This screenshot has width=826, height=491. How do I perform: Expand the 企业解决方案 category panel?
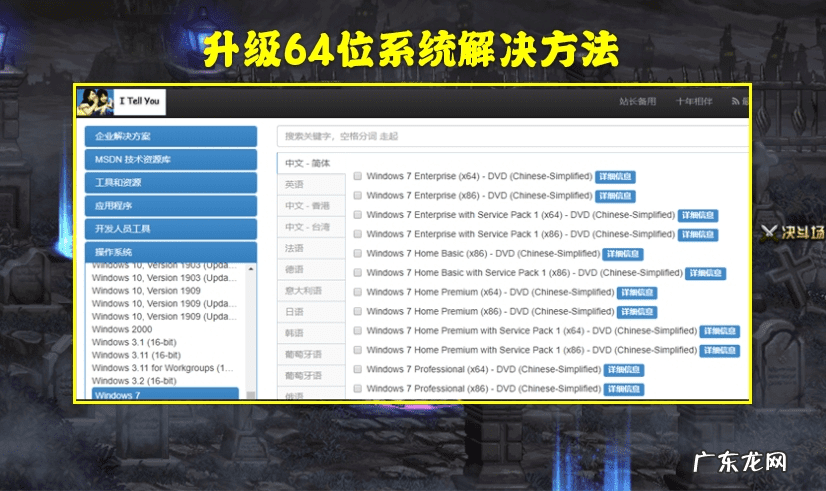pyautogui.click(x=171, y=137)
